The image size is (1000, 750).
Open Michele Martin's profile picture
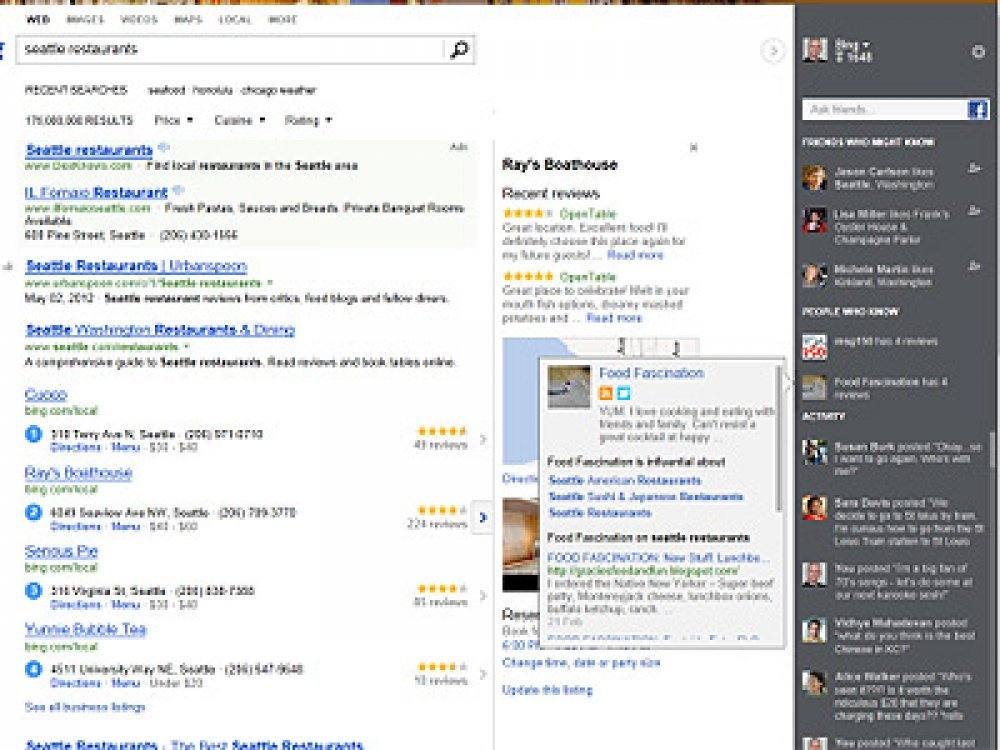(814, 276)
